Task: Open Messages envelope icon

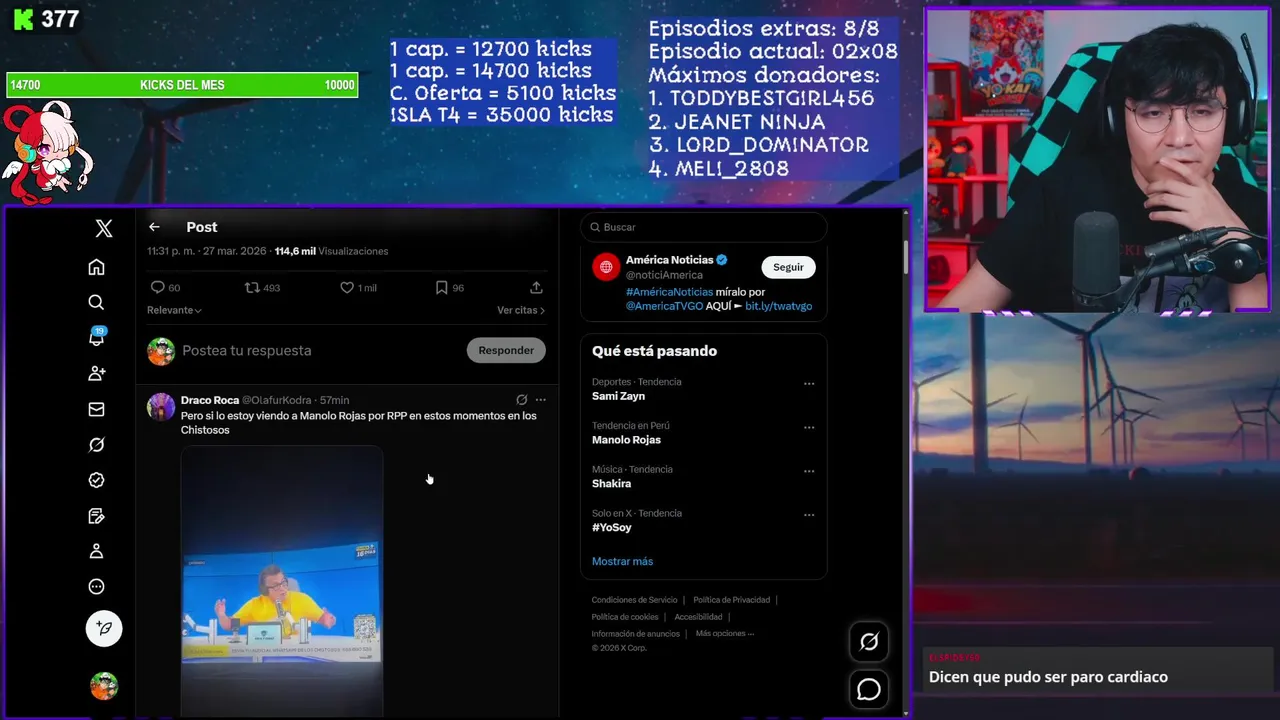Action: tap(96, 409)
